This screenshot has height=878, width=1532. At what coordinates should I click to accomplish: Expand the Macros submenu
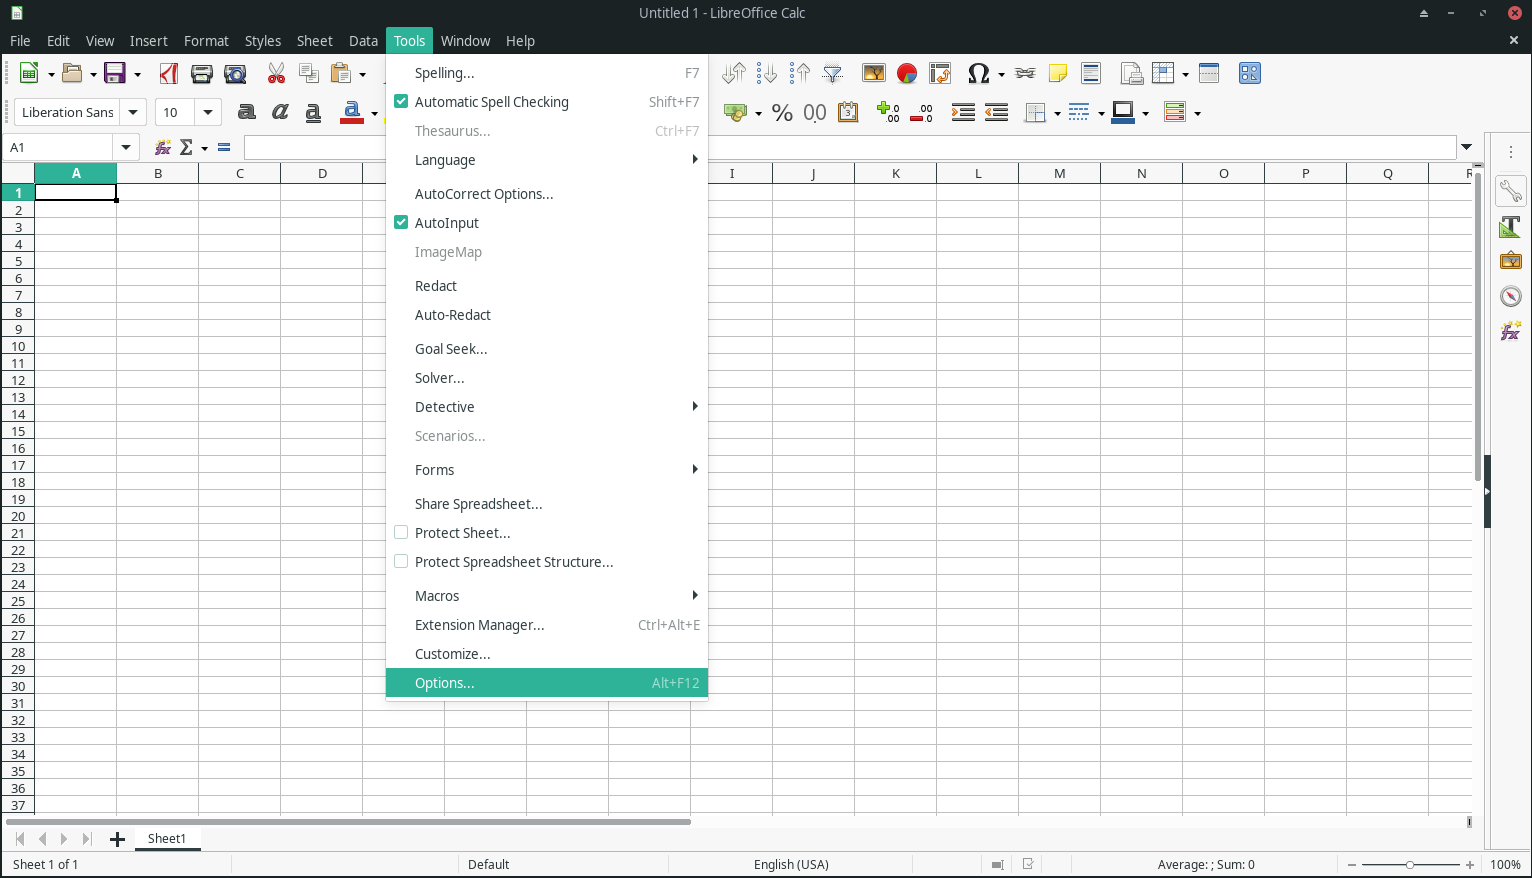pos(437,595)
